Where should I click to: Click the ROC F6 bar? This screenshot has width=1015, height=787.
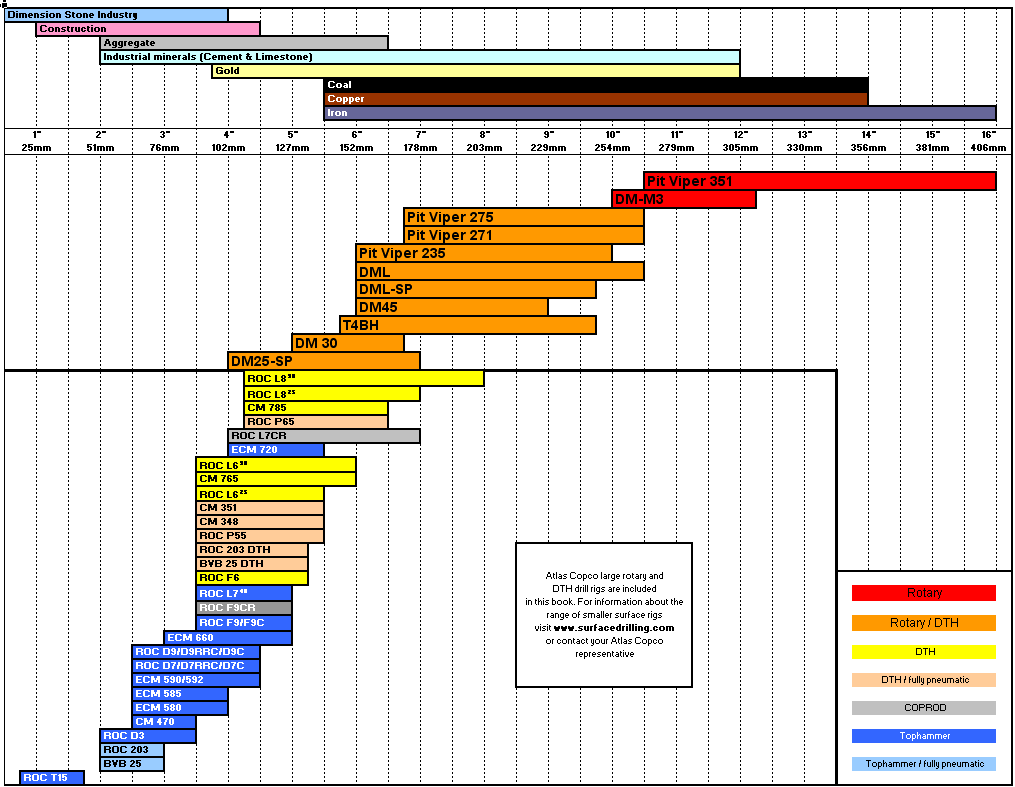click(x=252, y=578)
